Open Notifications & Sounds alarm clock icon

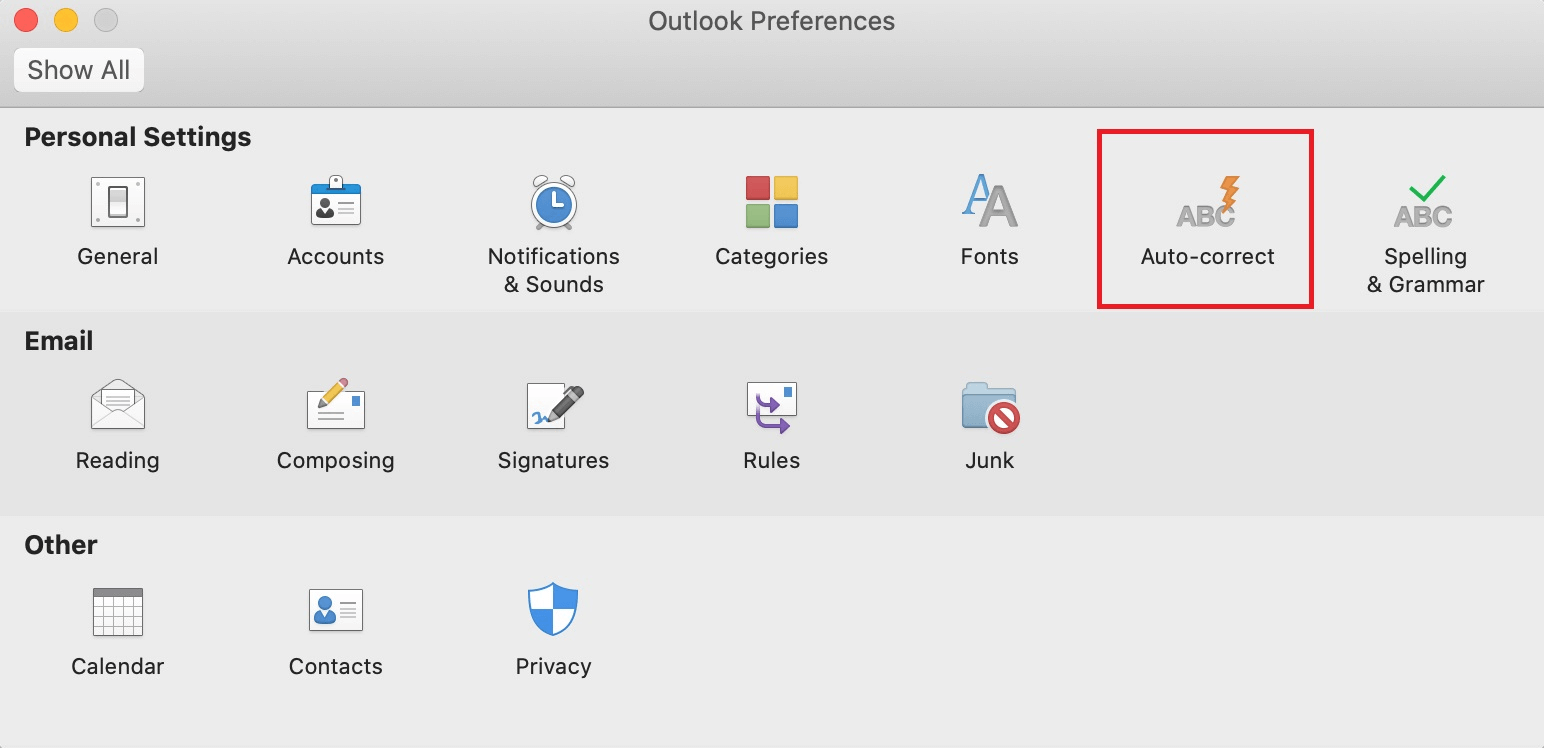coord(553,202)
